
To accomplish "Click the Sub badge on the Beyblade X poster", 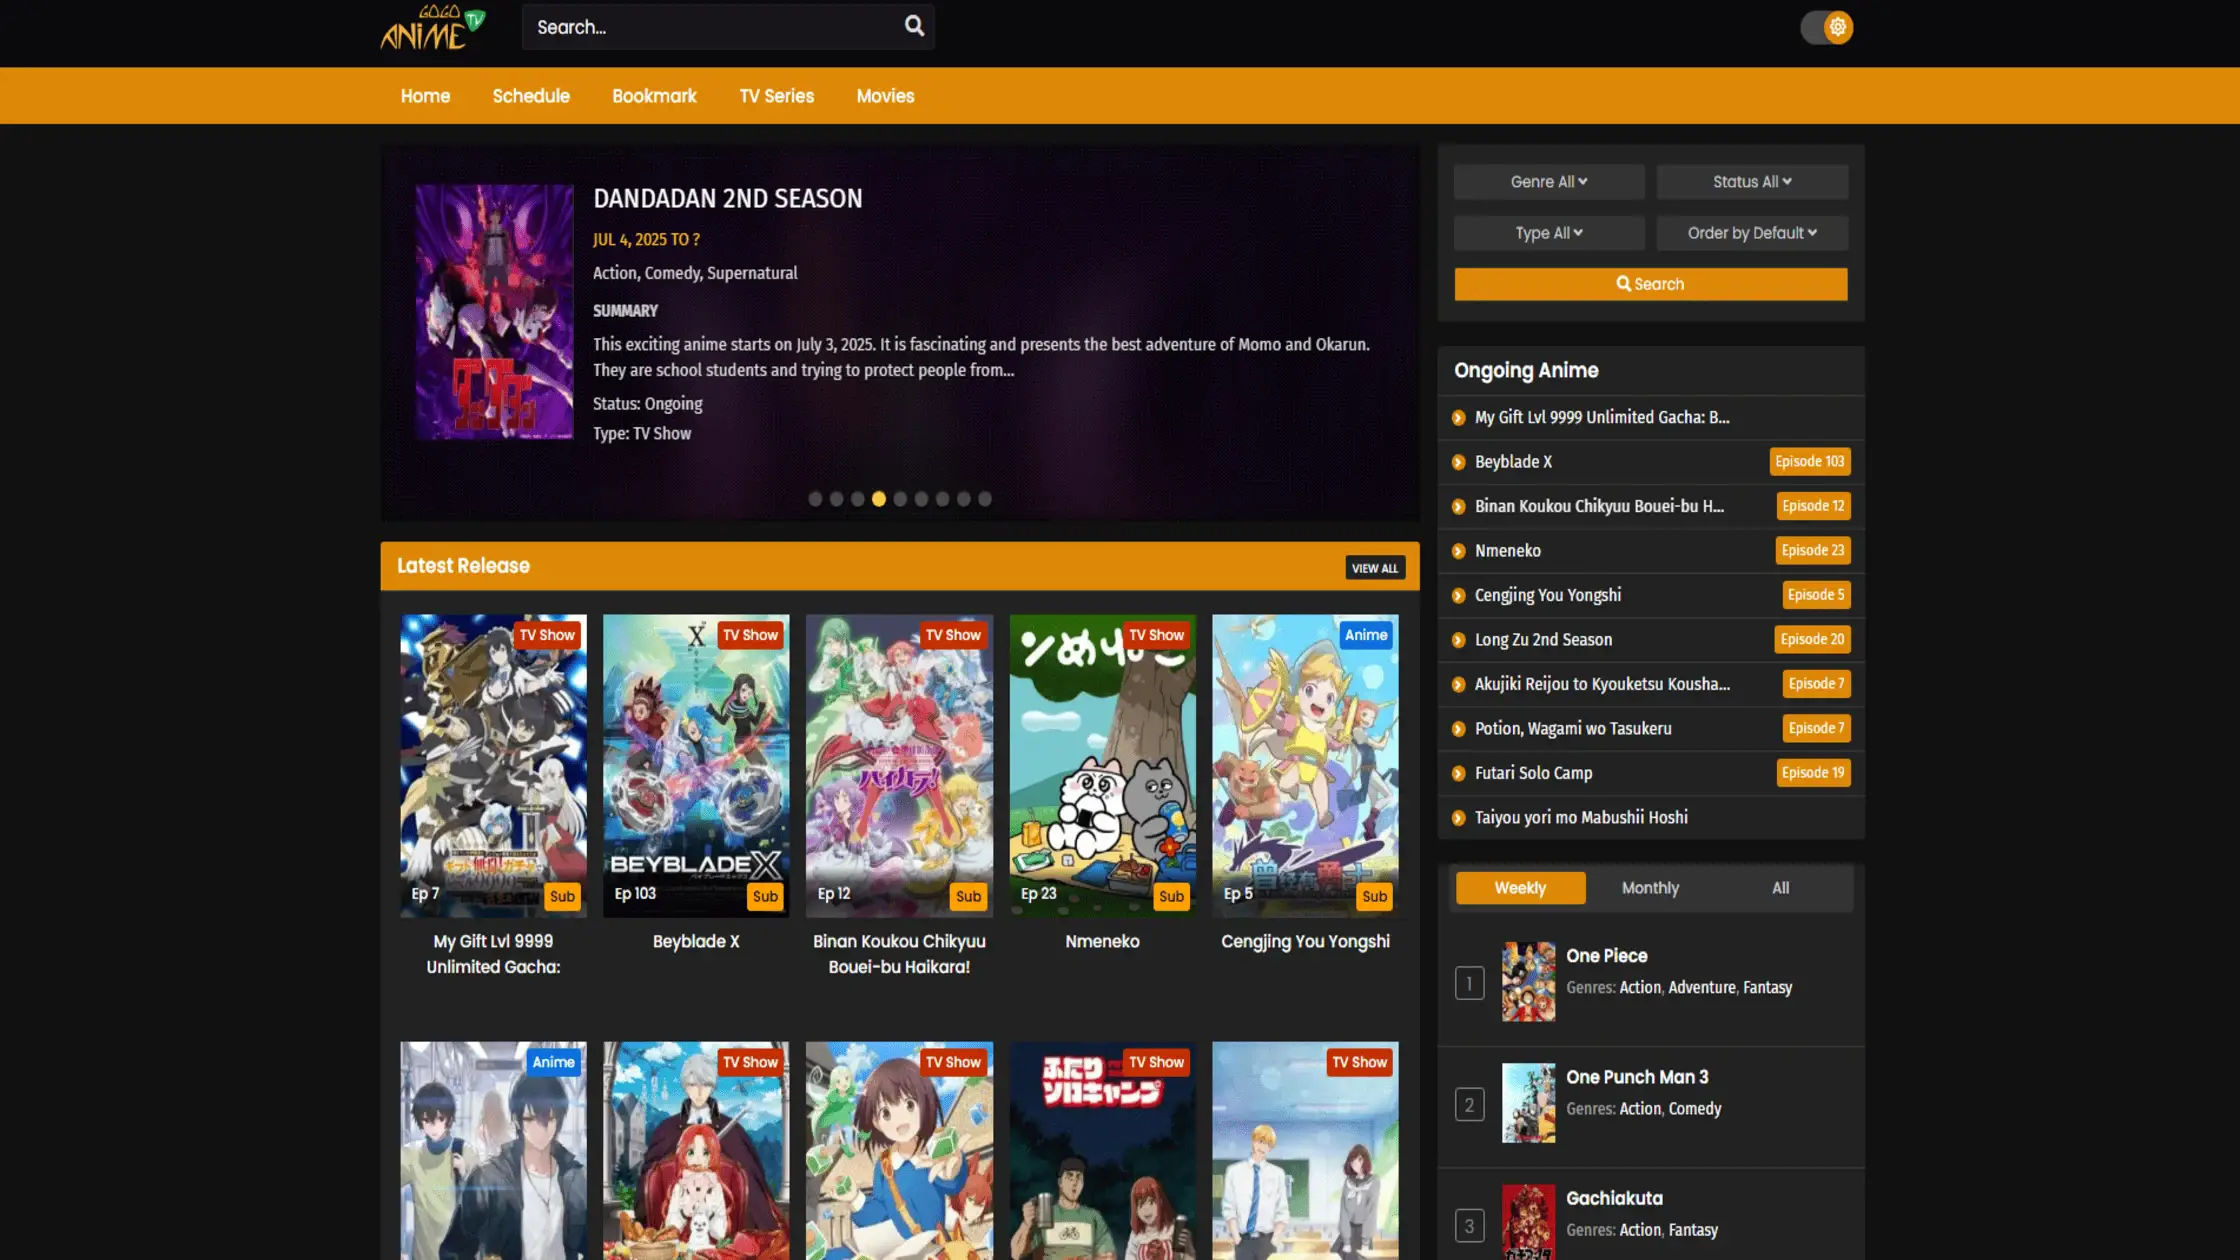I will click(765, 896).
